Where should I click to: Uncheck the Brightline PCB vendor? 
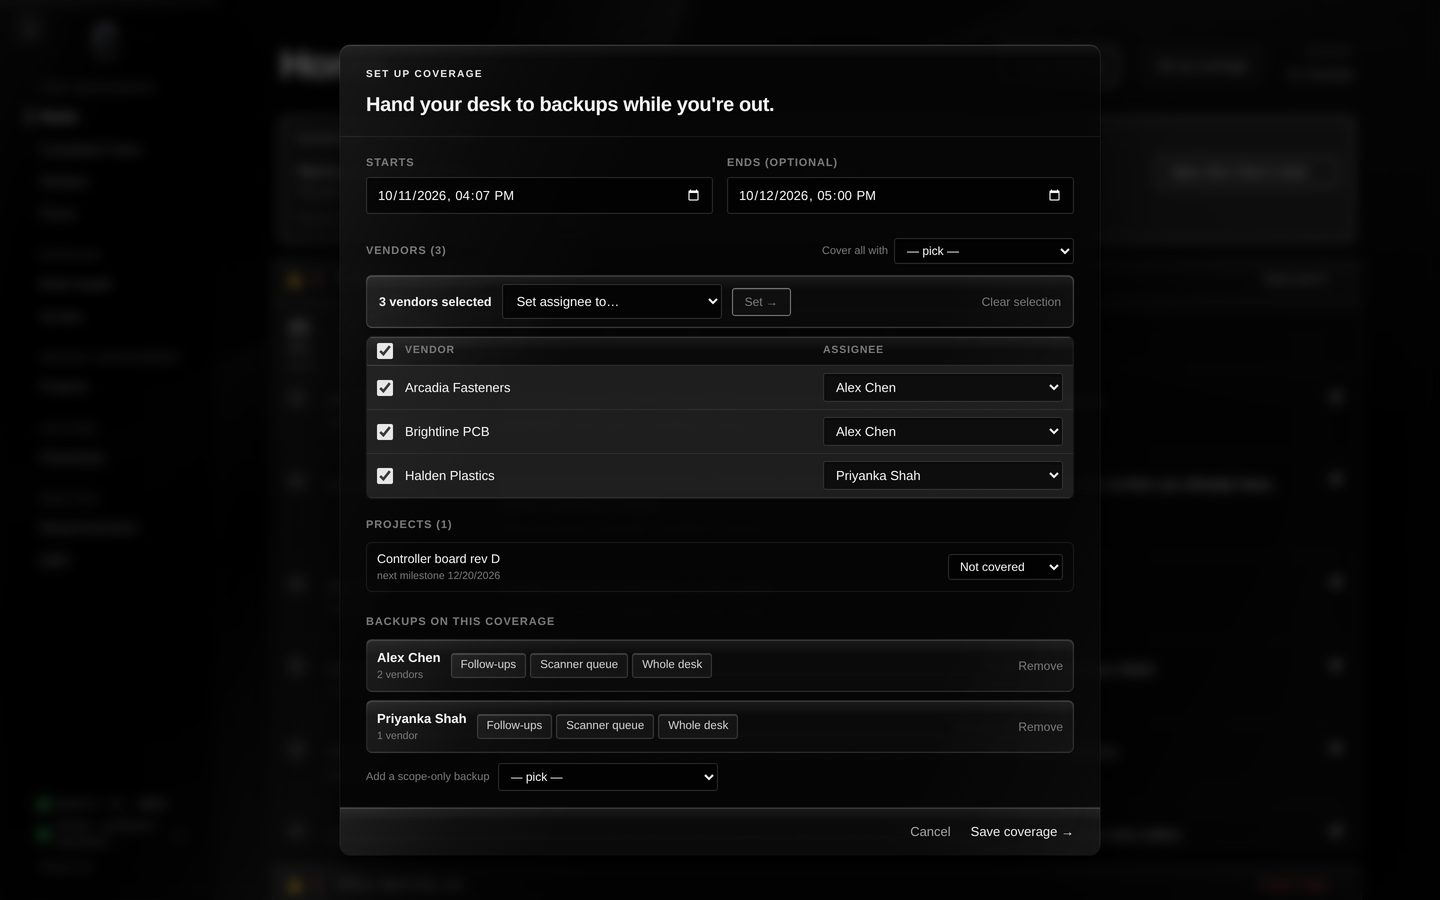(x=385, y=432)
